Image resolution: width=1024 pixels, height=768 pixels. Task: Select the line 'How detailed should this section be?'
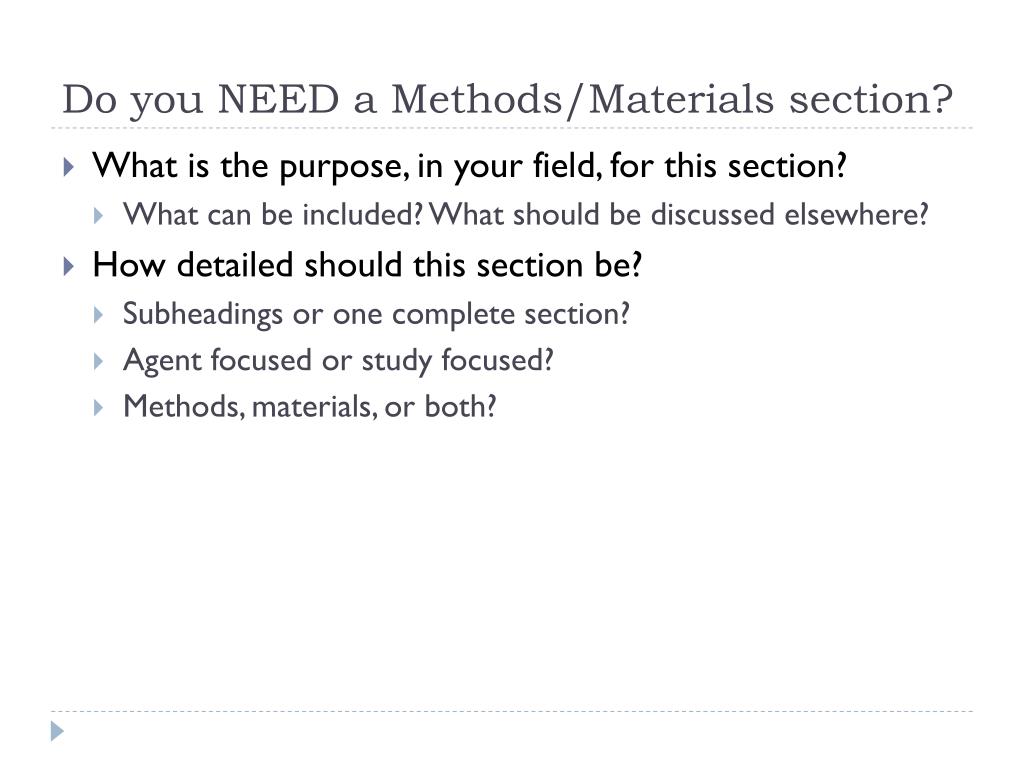click(367, 265)
